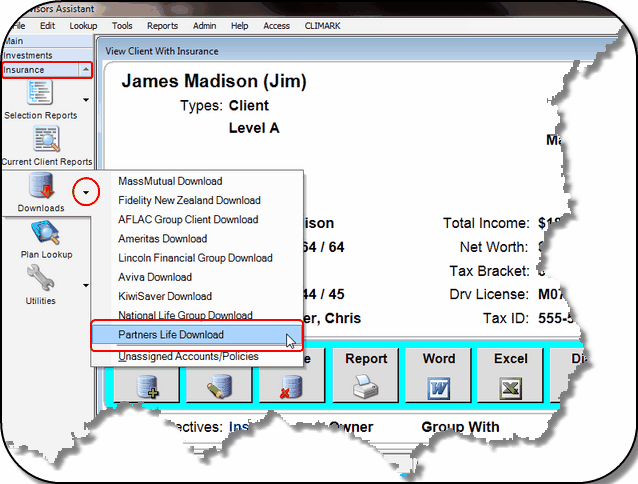Image resolution: width=638 pixels, height=484 pixels.
Task: Expand the Utilities dropdown arrow
Action: (x=85, y=285)
